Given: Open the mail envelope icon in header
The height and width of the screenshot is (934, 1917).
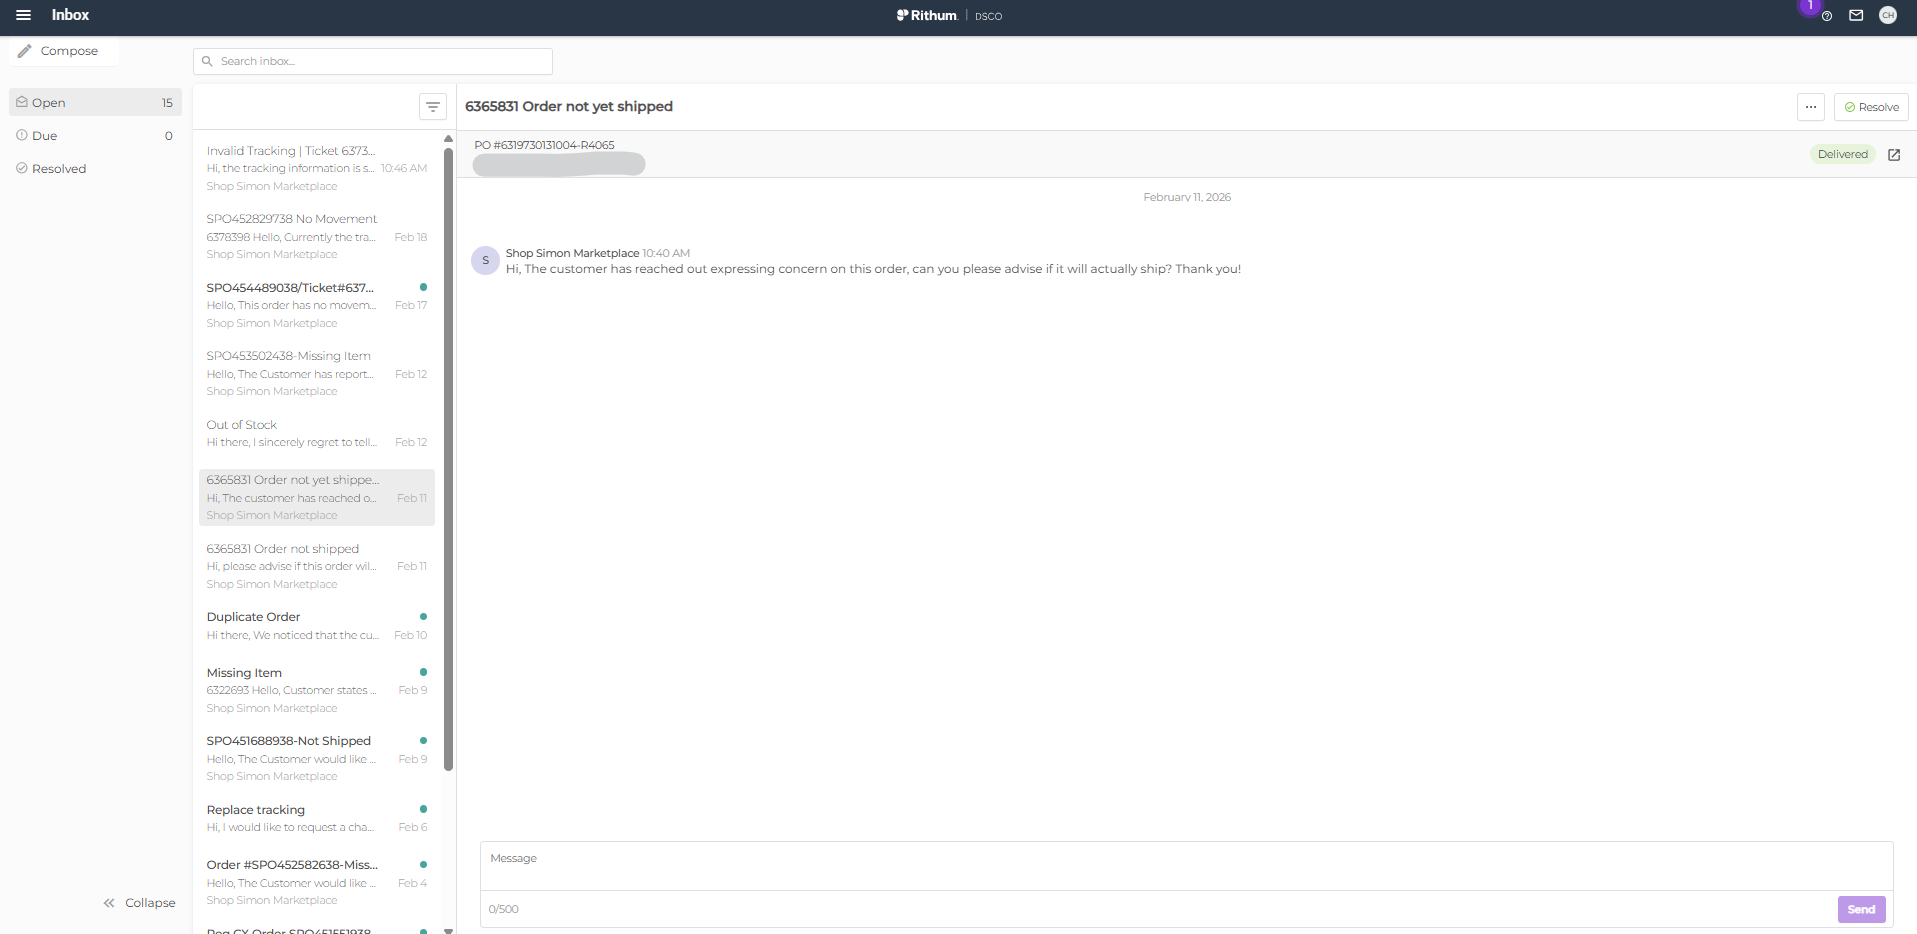Looking at the screenshot, I should (1856, 15).
